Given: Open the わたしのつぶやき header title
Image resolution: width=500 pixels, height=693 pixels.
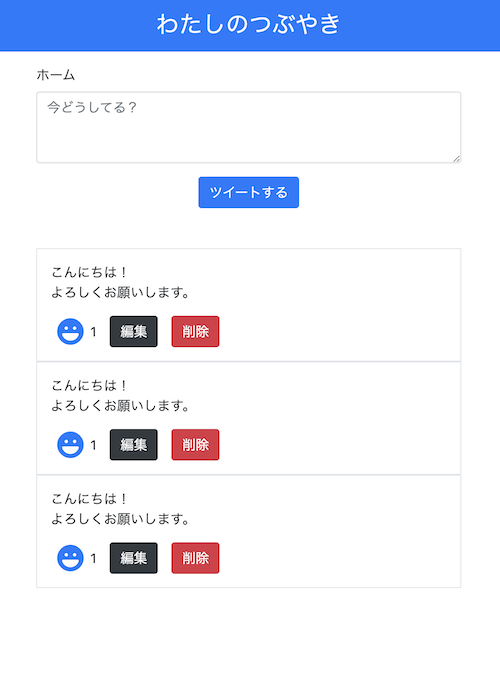Looking at the screenshot, I should pyautogui.click(x=248, y=24).
